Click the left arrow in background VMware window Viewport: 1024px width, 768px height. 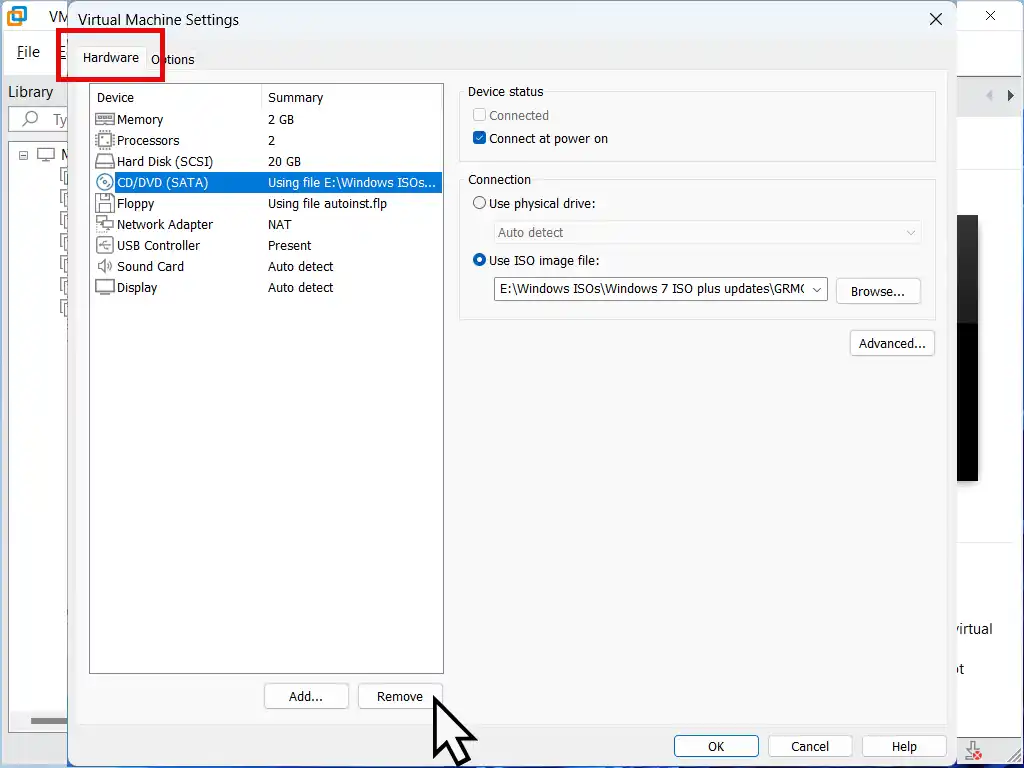pyautogui.click(x=989, y=96)
